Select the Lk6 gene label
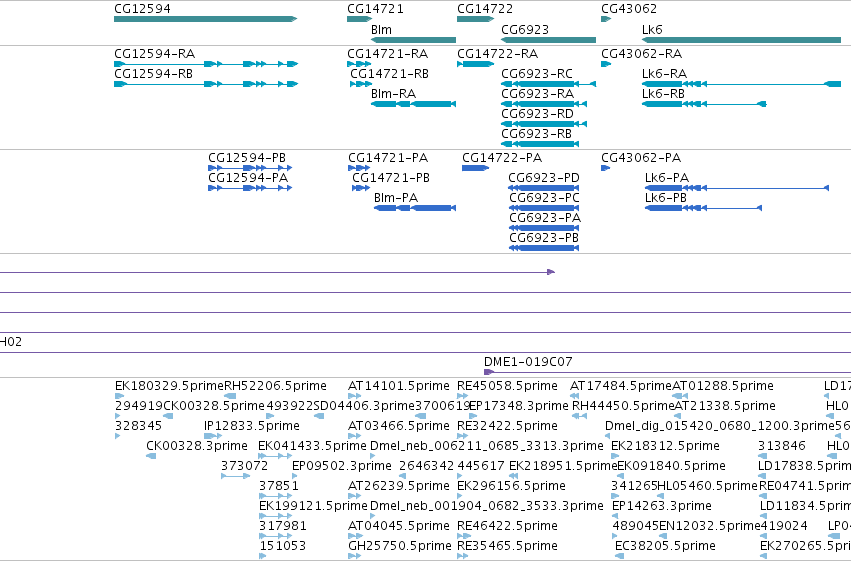851x561 pixels. click(x=652, y=29)
